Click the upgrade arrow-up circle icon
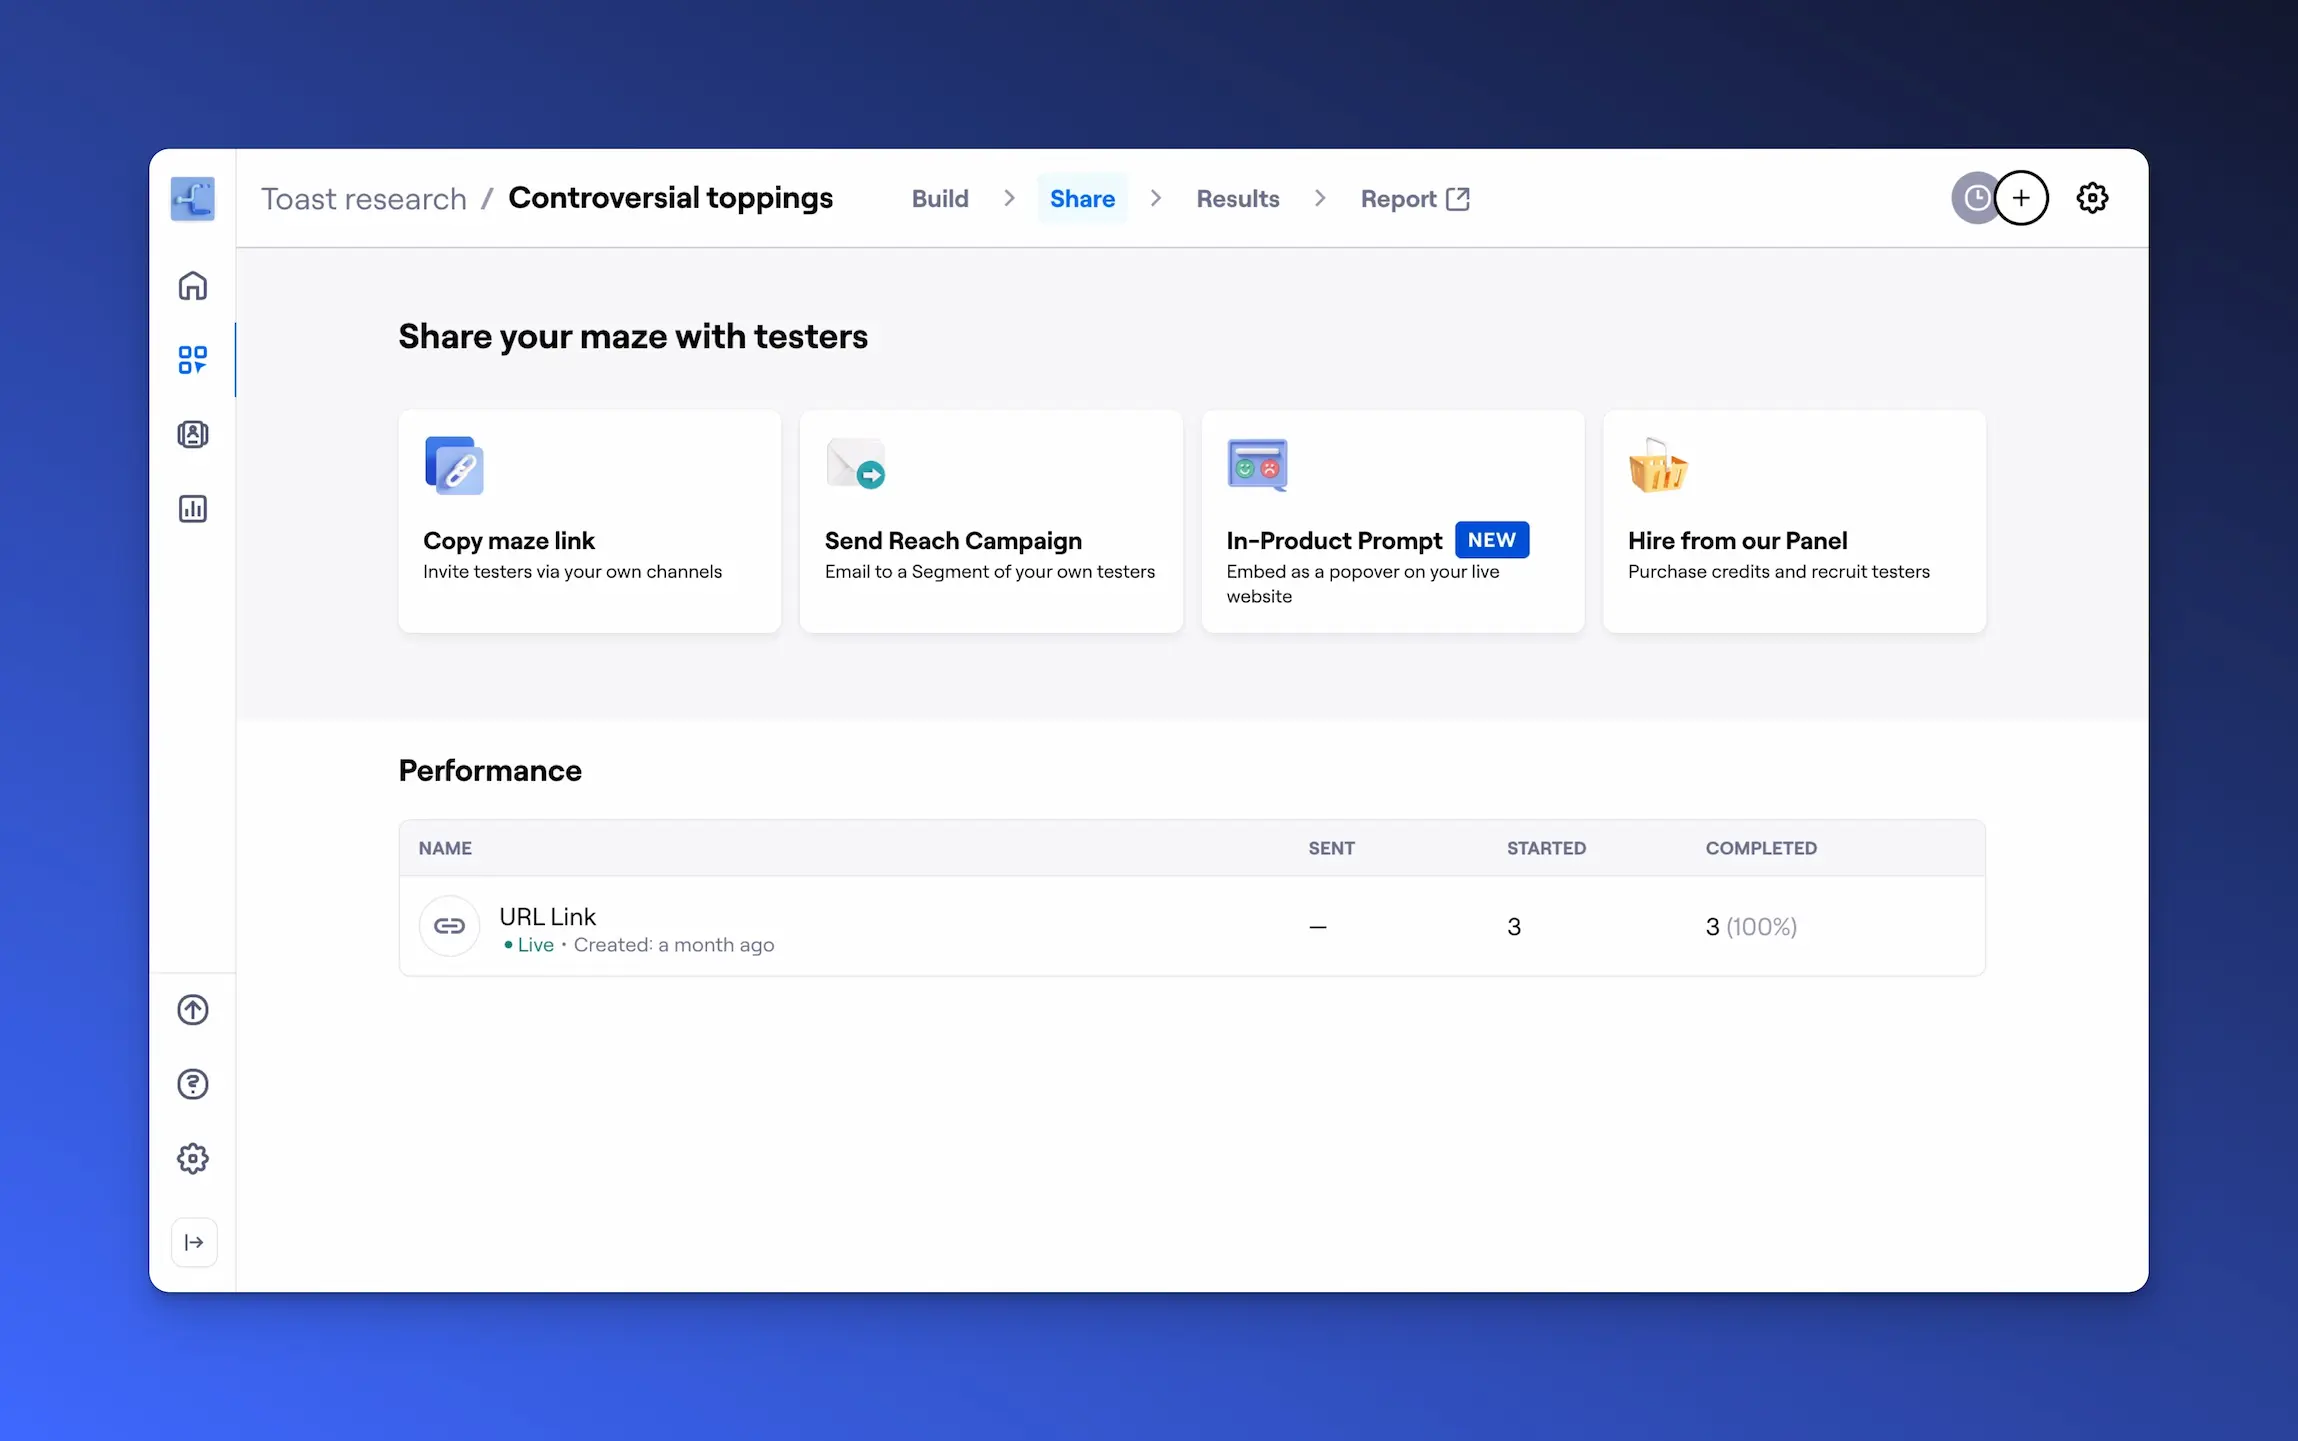 tap(192, 1010)
